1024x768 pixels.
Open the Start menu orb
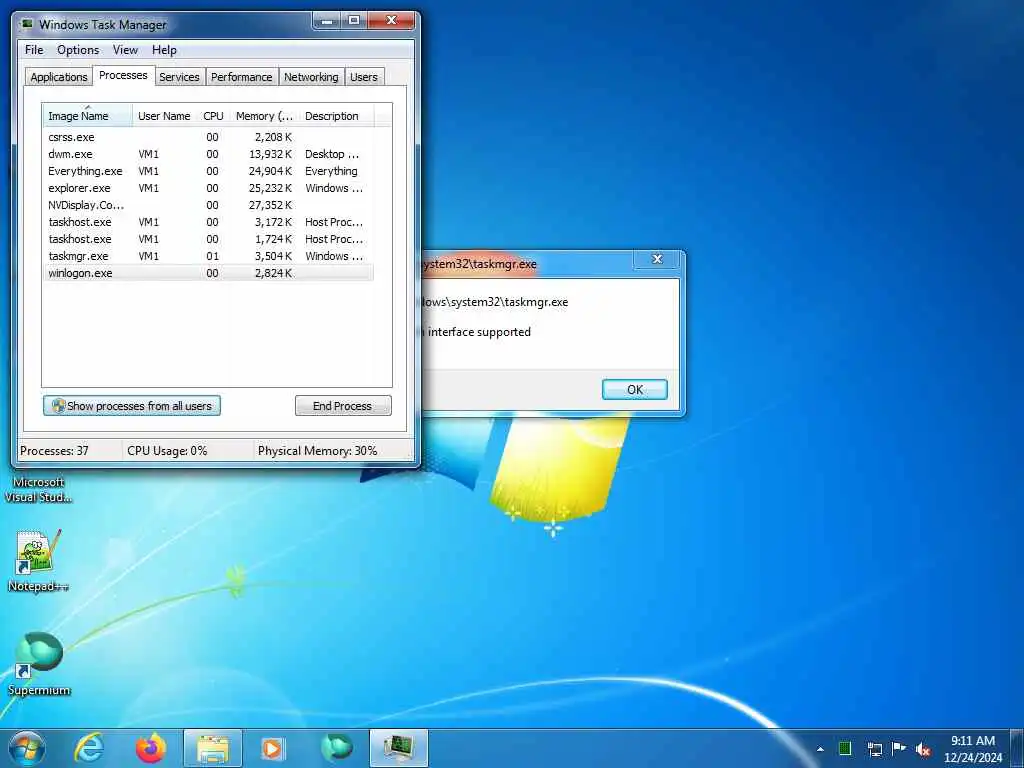(x=27, y=748)
